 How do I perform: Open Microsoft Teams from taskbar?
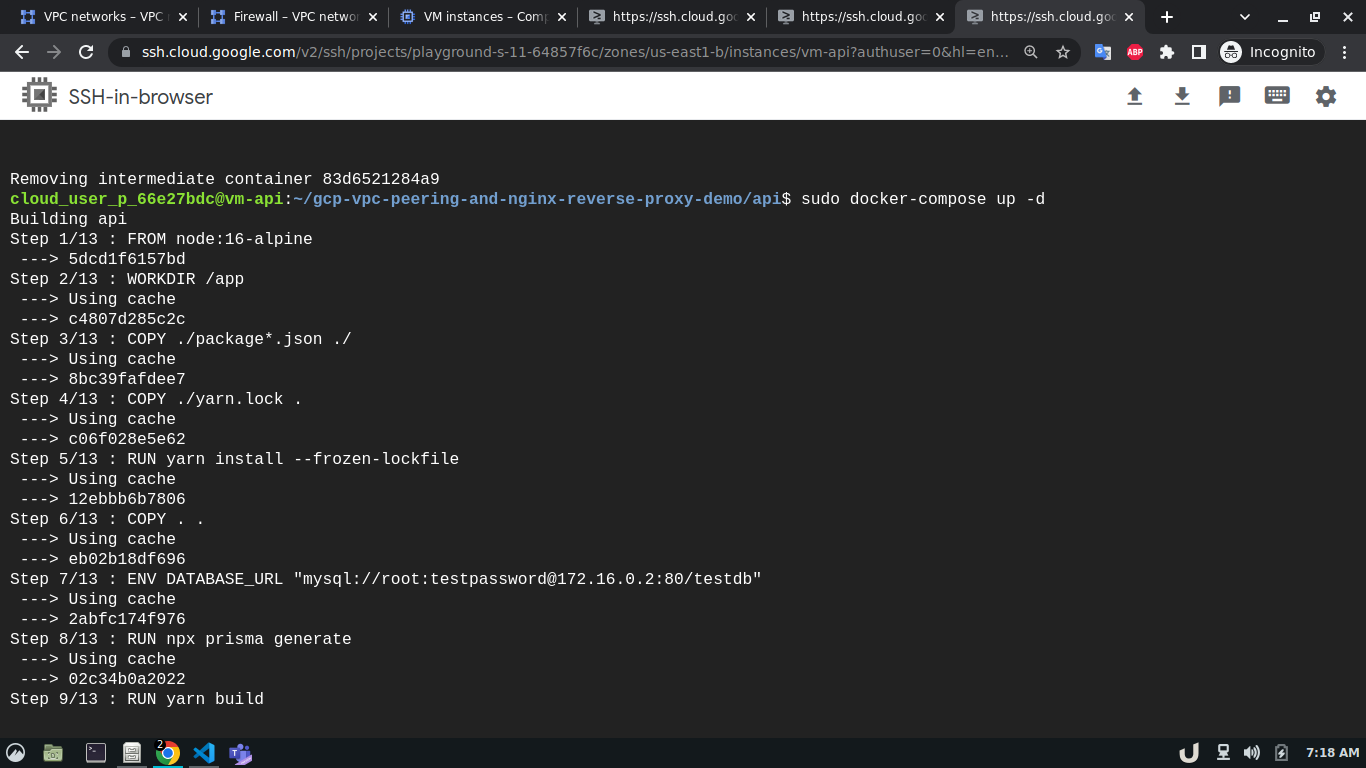coord(240,753)
